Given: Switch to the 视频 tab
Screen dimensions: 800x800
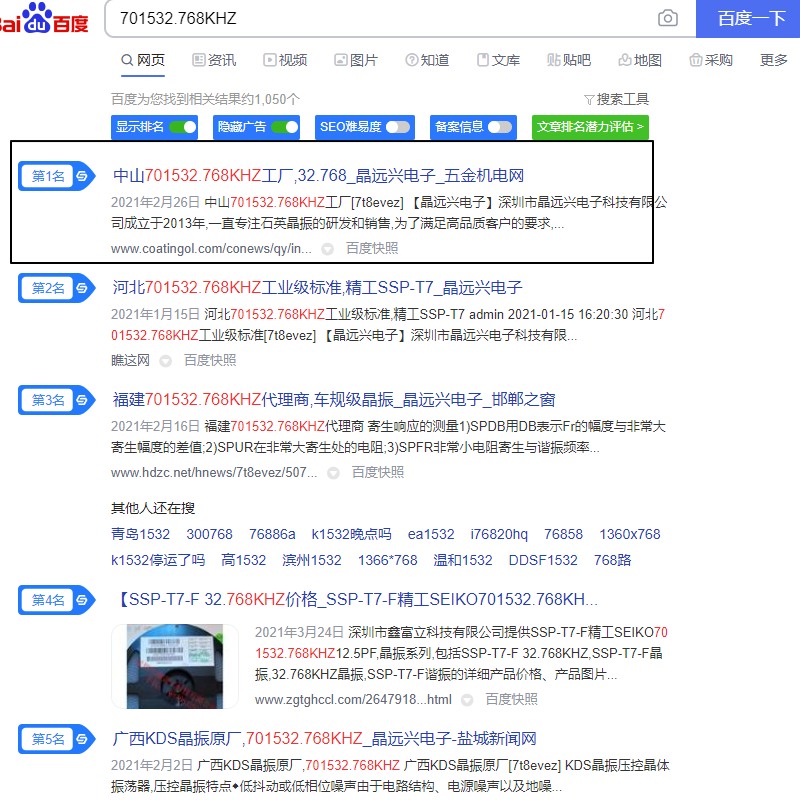Looking at the screenshot, I should click(x=285, y=60).
